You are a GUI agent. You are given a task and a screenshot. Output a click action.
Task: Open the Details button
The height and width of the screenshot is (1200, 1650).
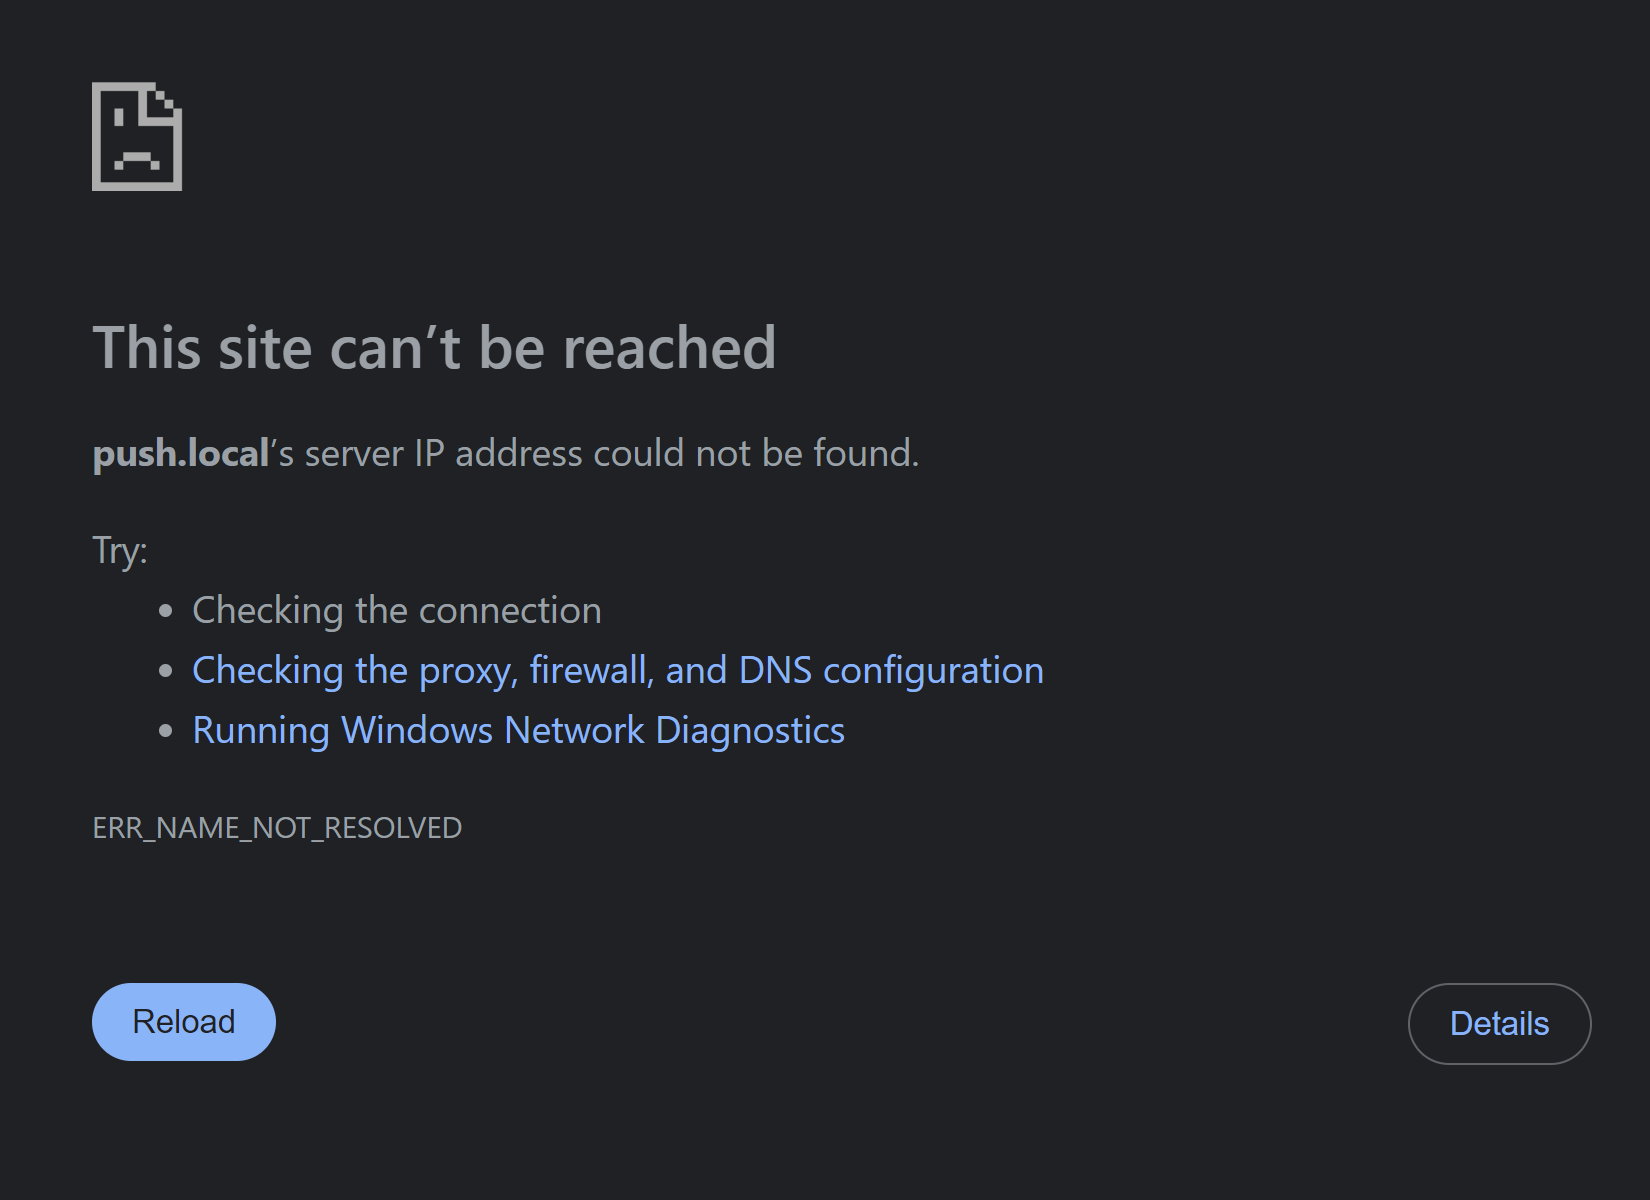pyautogui.click(x=1499, y=1024)
